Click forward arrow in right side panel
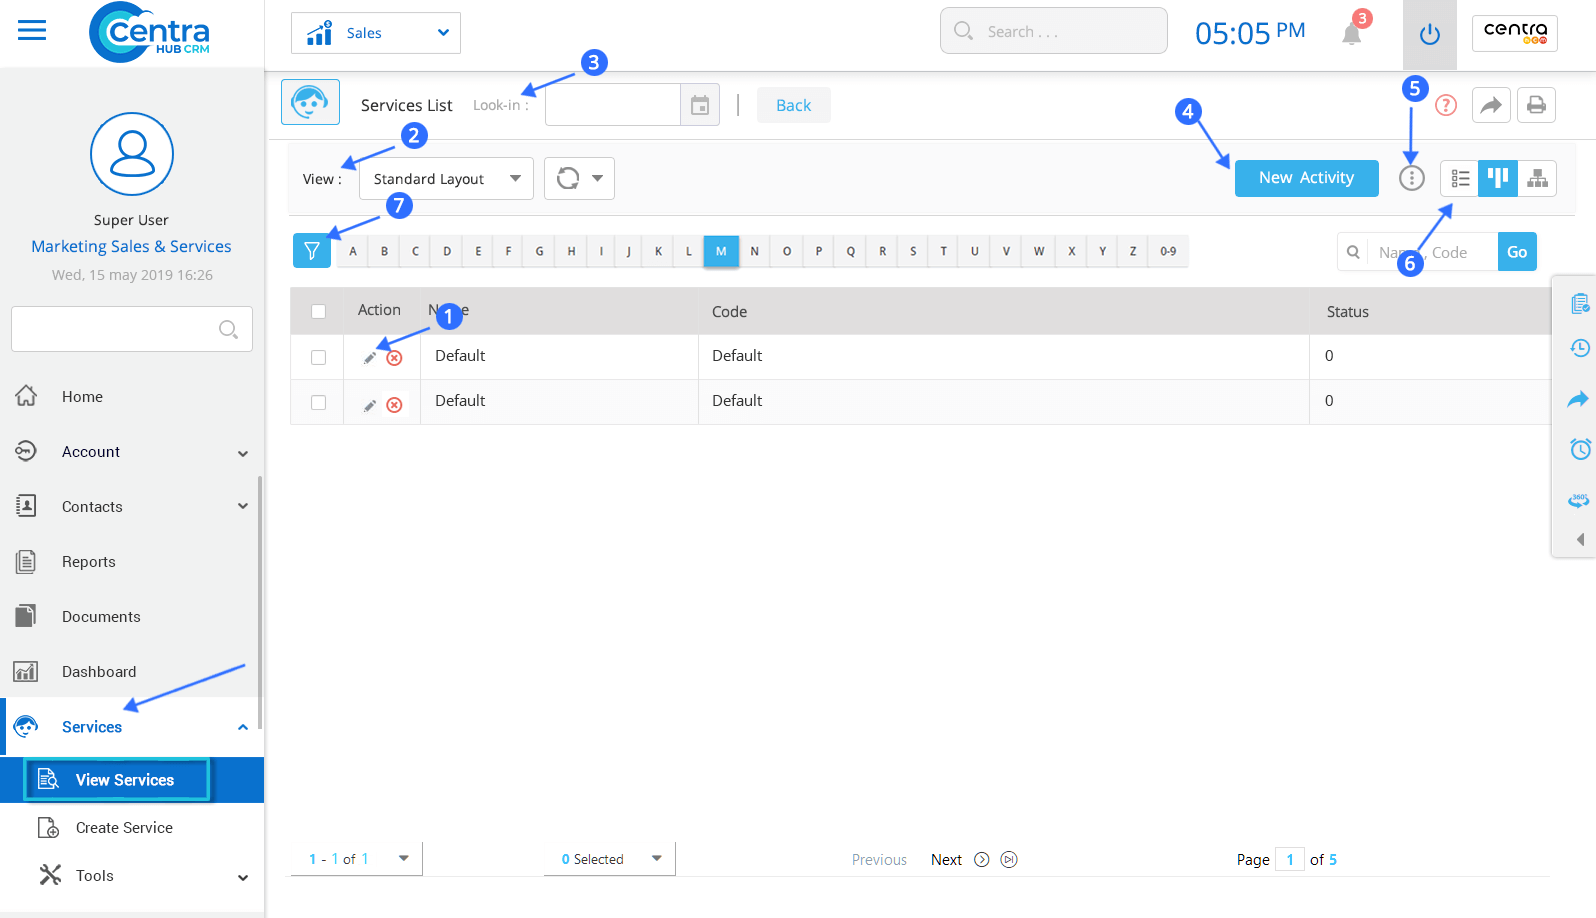 [1578, 399]
